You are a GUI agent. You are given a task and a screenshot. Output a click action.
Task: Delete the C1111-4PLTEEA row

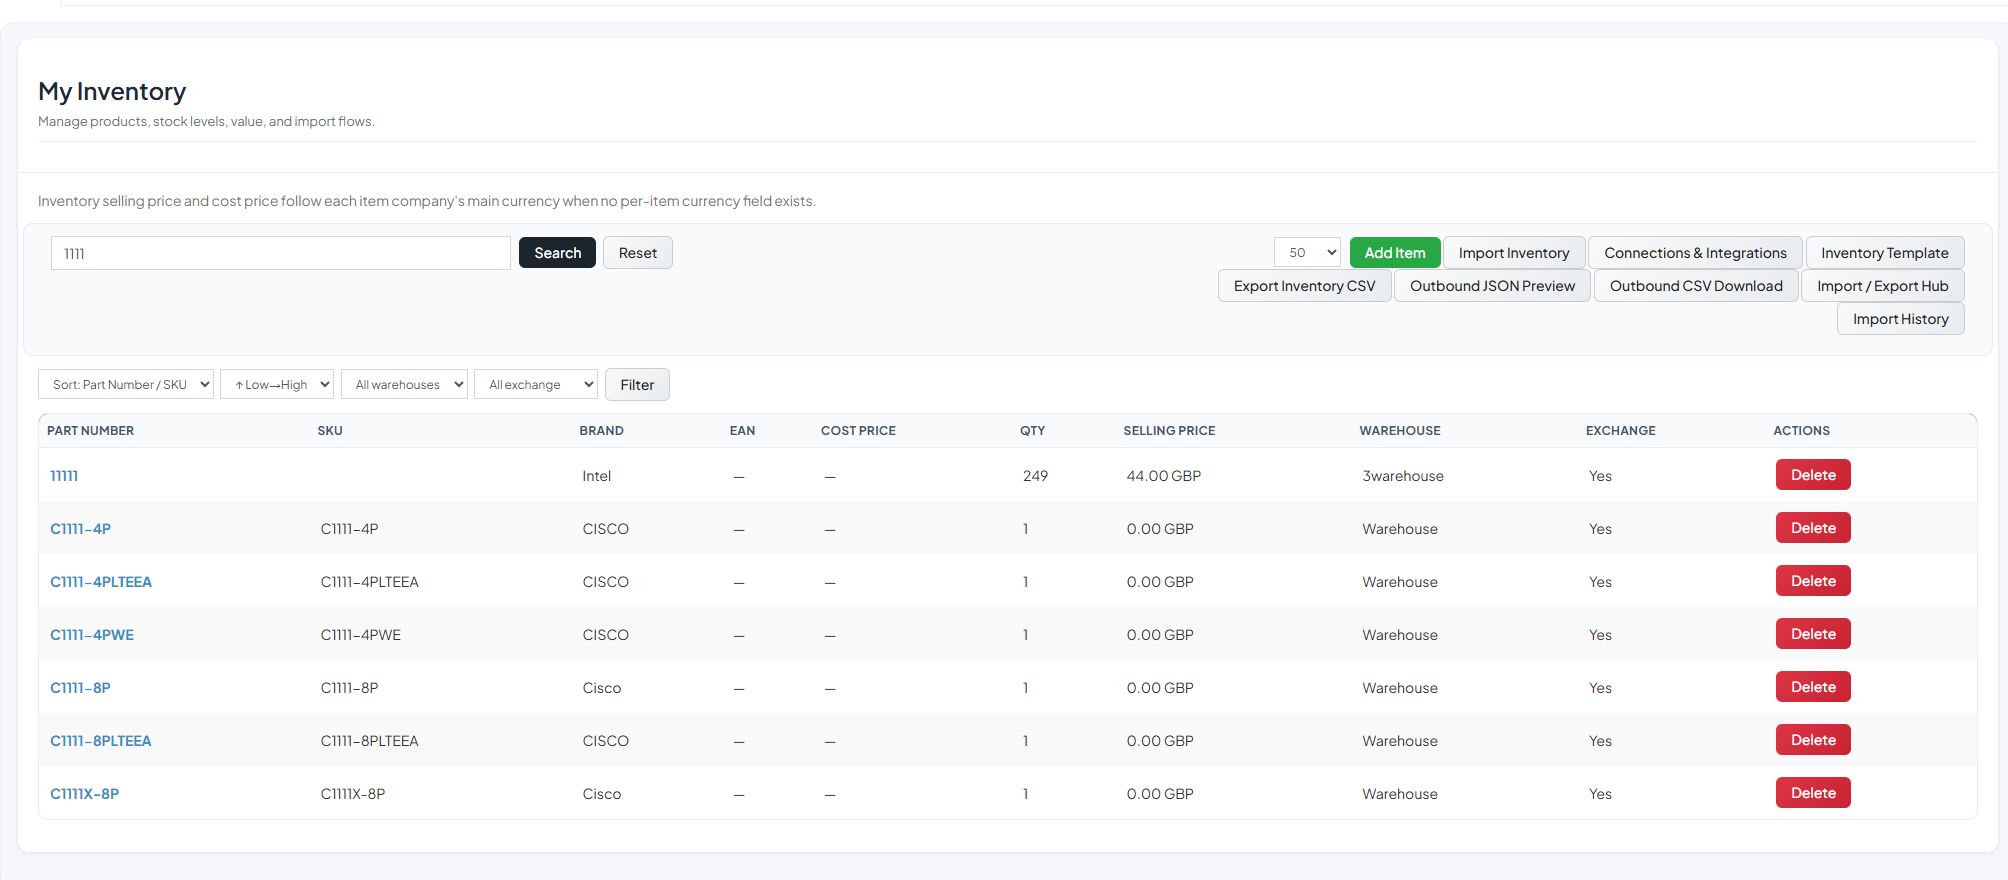point(1813,581)
